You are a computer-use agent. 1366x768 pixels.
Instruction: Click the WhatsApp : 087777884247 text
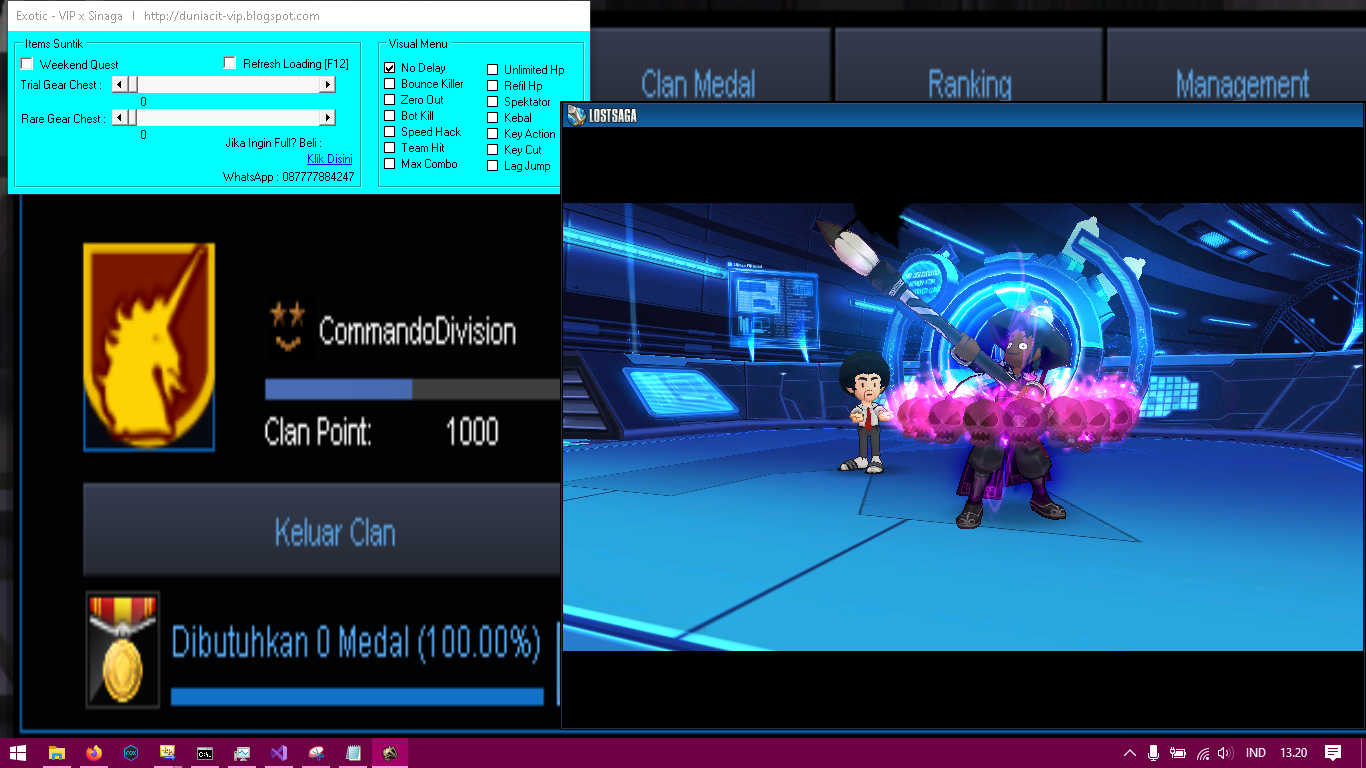(288, 177)
